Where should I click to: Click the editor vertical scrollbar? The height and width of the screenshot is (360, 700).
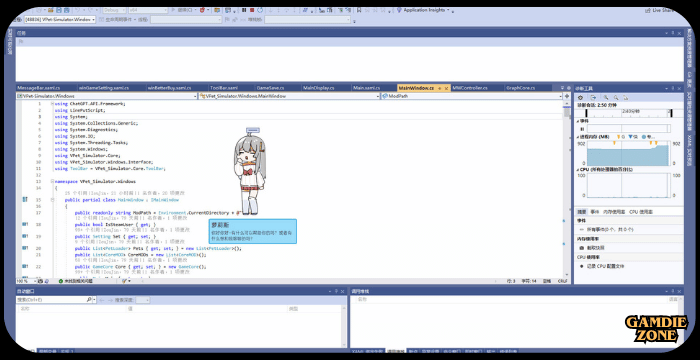coord(567,188)
